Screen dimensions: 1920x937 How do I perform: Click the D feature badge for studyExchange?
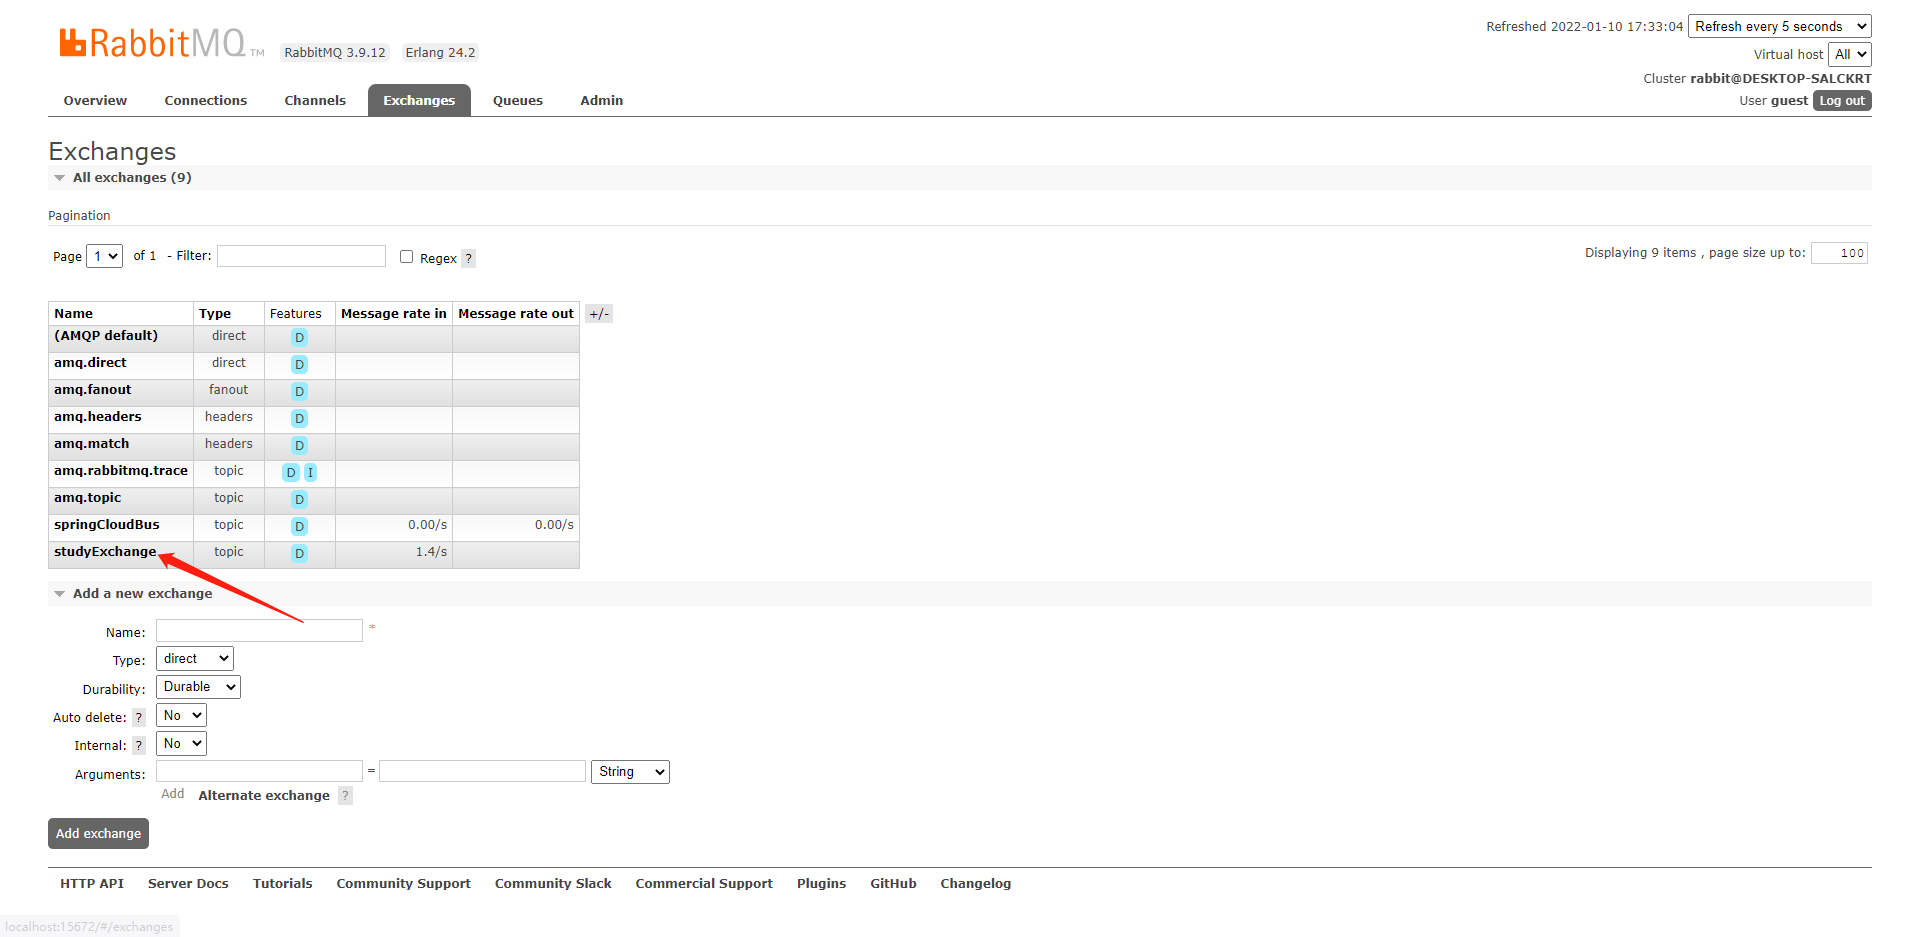(299, 554)
